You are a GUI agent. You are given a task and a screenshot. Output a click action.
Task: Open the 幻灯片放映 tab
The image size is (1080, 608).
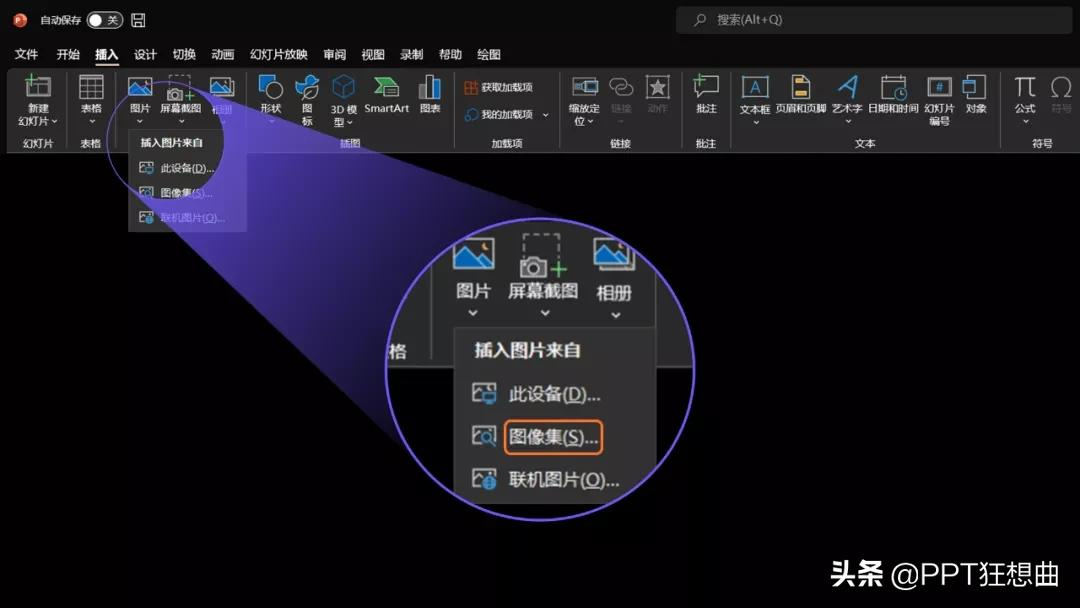pyautogui.click(x=278, y=54)
